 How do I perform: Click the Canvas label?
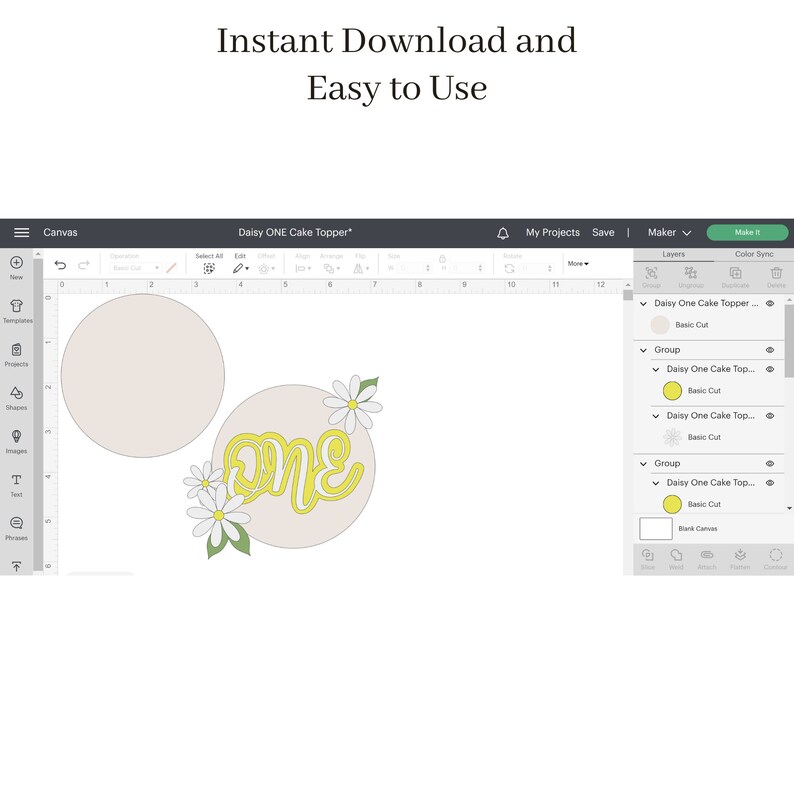(60, 232)
